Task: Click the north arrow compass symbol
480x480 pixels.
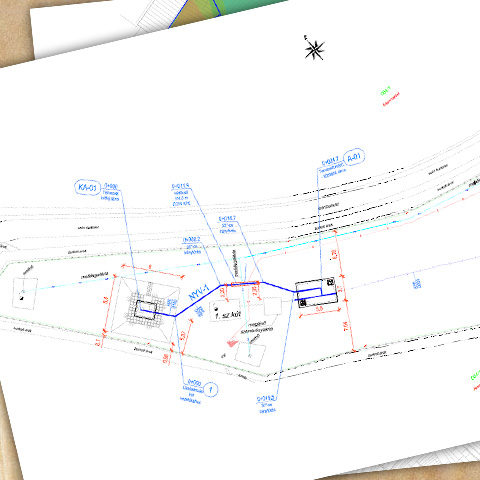Action: 314,49
